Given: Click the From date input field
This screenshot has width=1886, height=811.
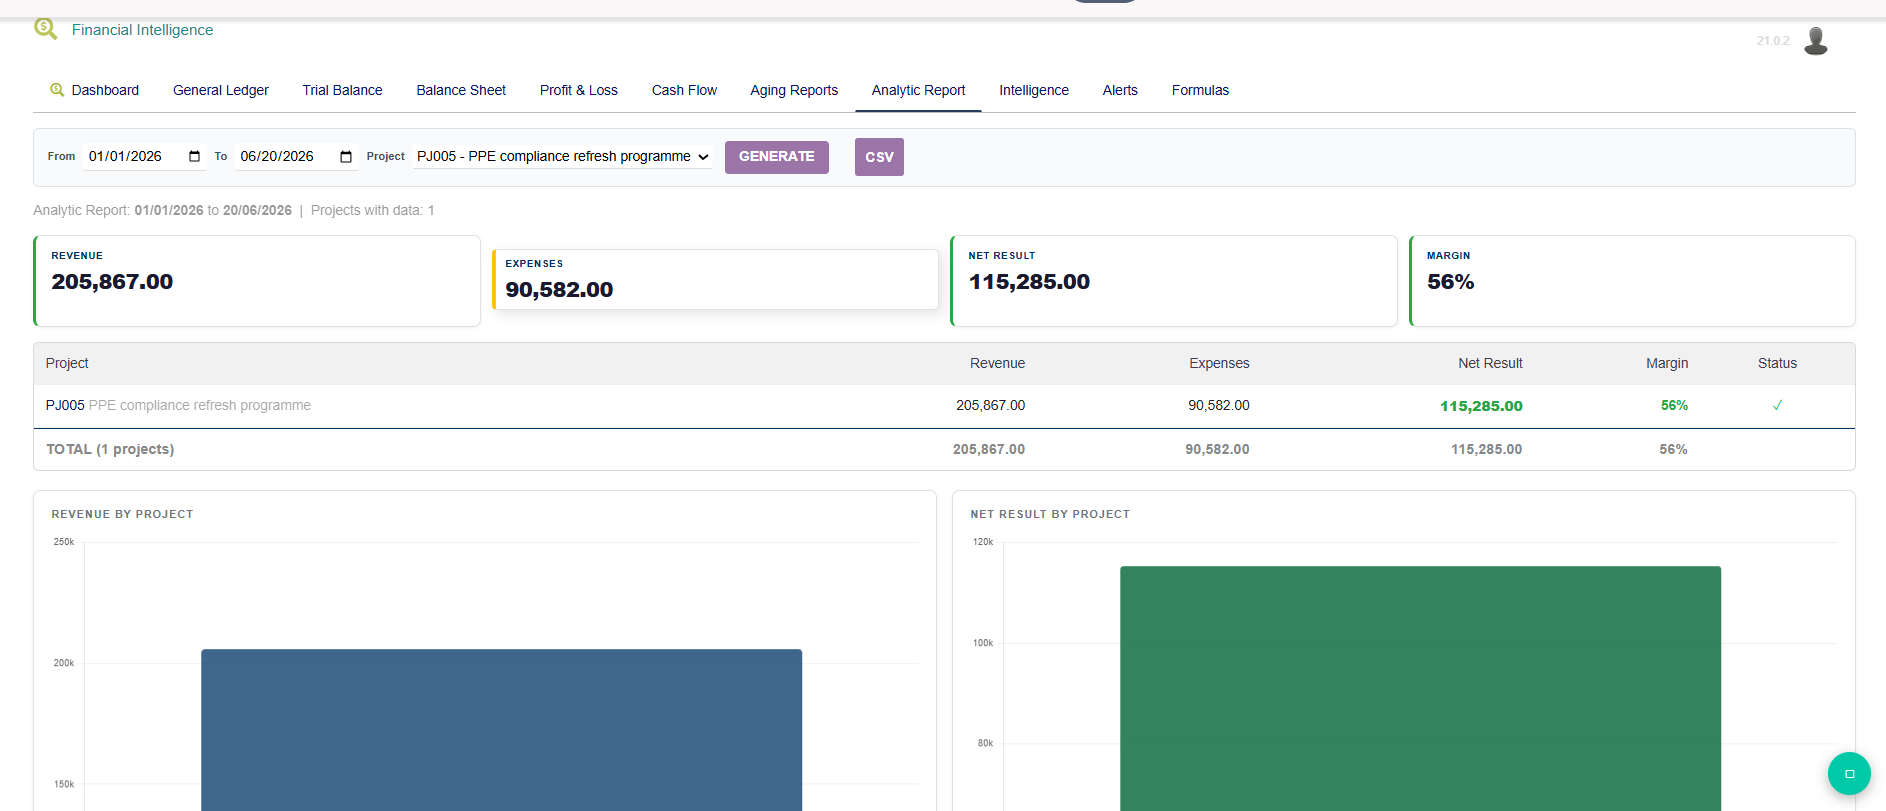Looking at the screenshot, I should point(145,156).
